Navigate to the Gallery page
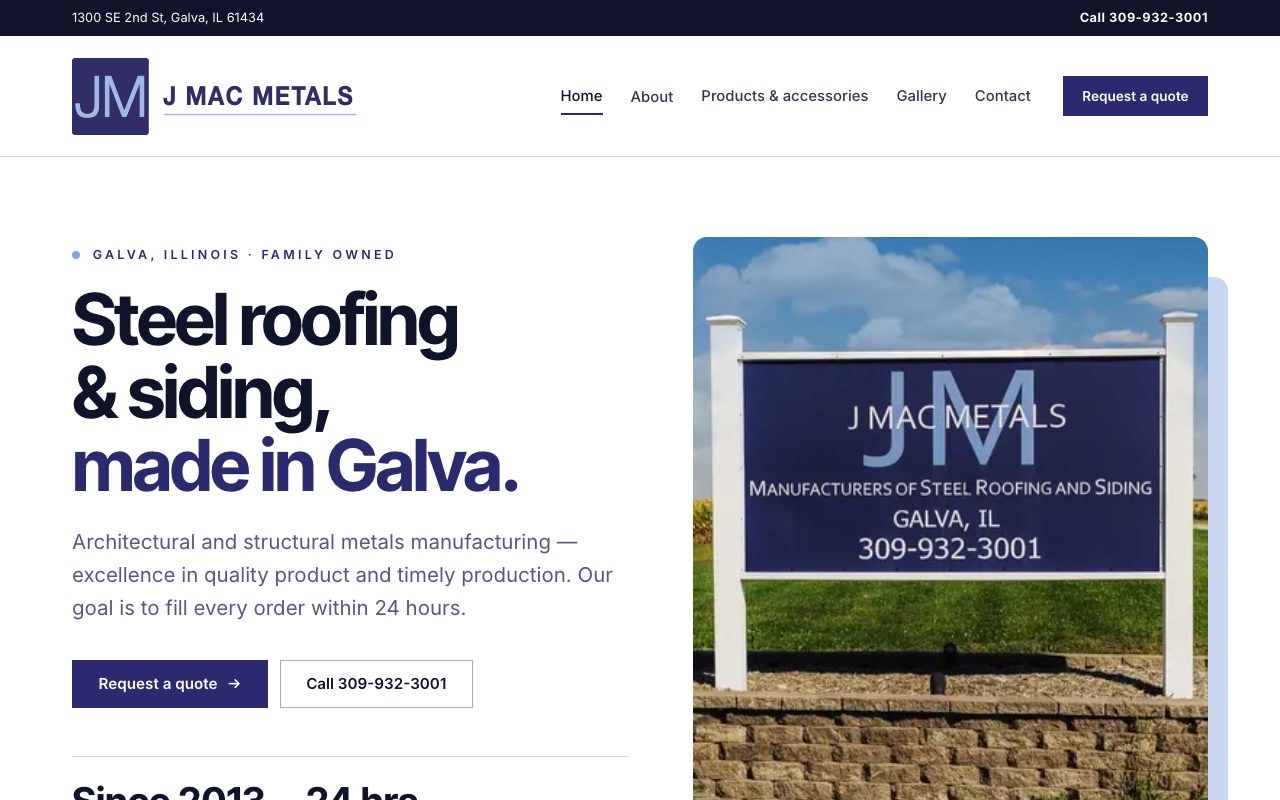This screenshot has width=1280, height=800. 921,96
